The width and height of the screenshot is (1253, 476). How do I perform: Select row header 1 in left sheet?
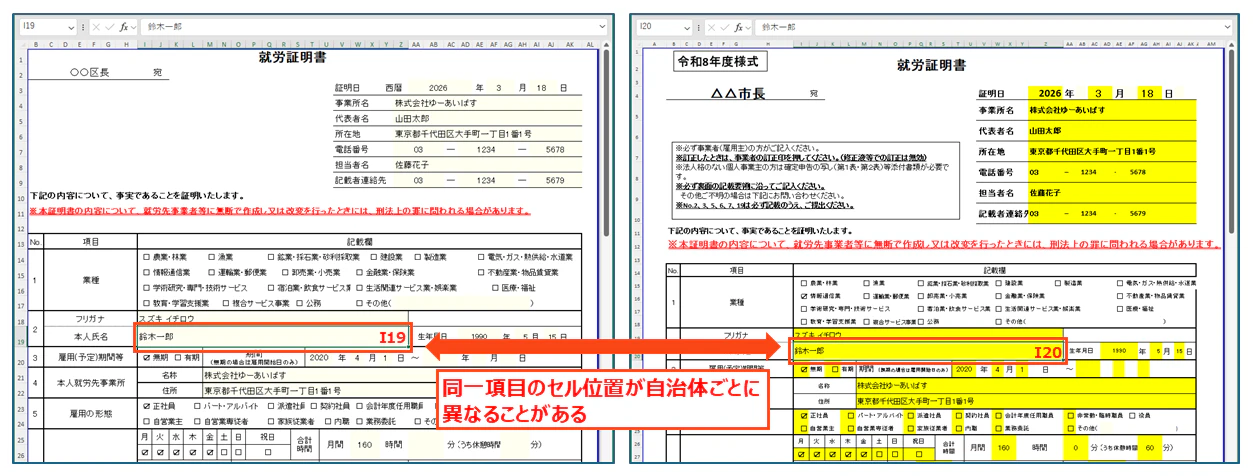pyautogui.click(x=22, y=58)
